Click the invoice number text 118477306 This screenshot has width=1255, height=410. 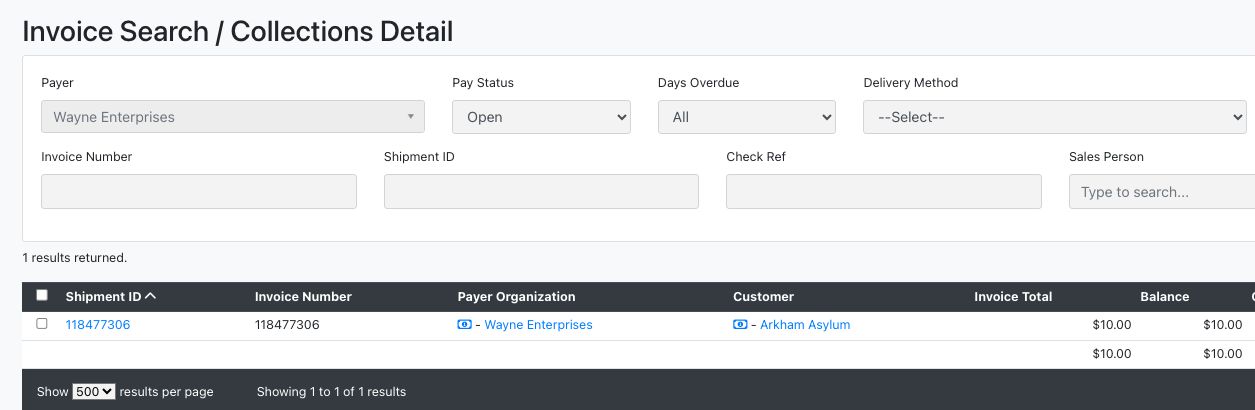pyautogui.click(x=287, y=325)
